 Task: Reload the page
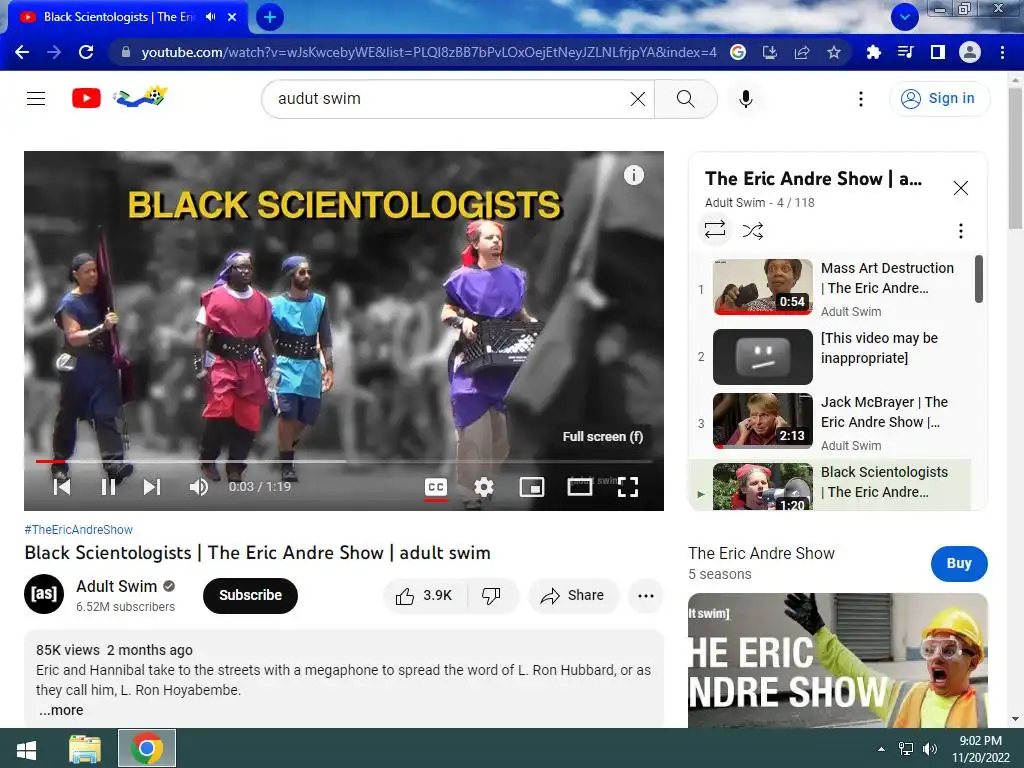coord(86,52)
